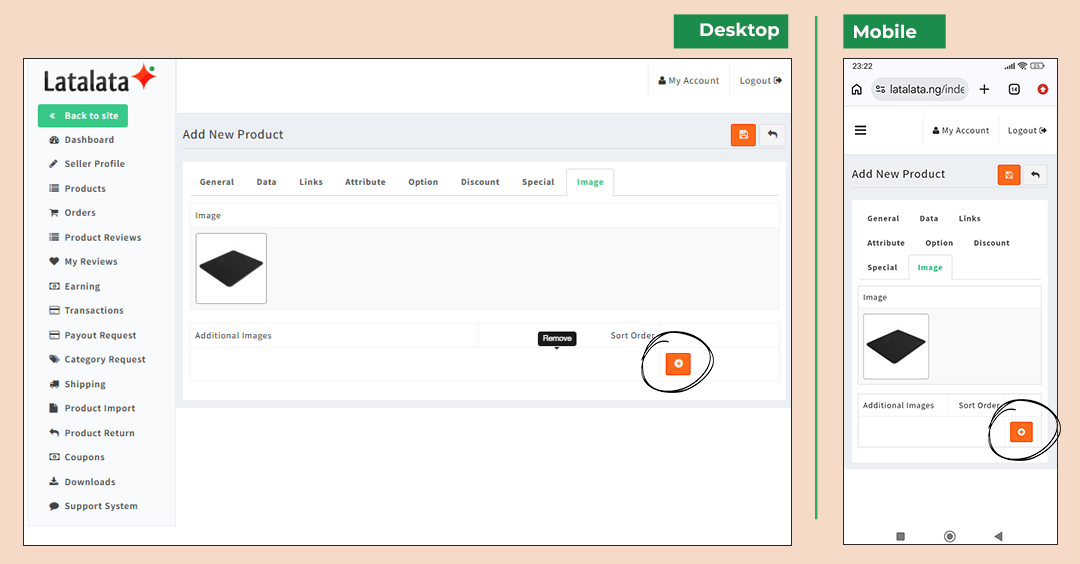Image resolution: width=1080 pixels, height=564 pixels.
Task: Switch to desktop Links tab
Action: click(x=311, y=182)
